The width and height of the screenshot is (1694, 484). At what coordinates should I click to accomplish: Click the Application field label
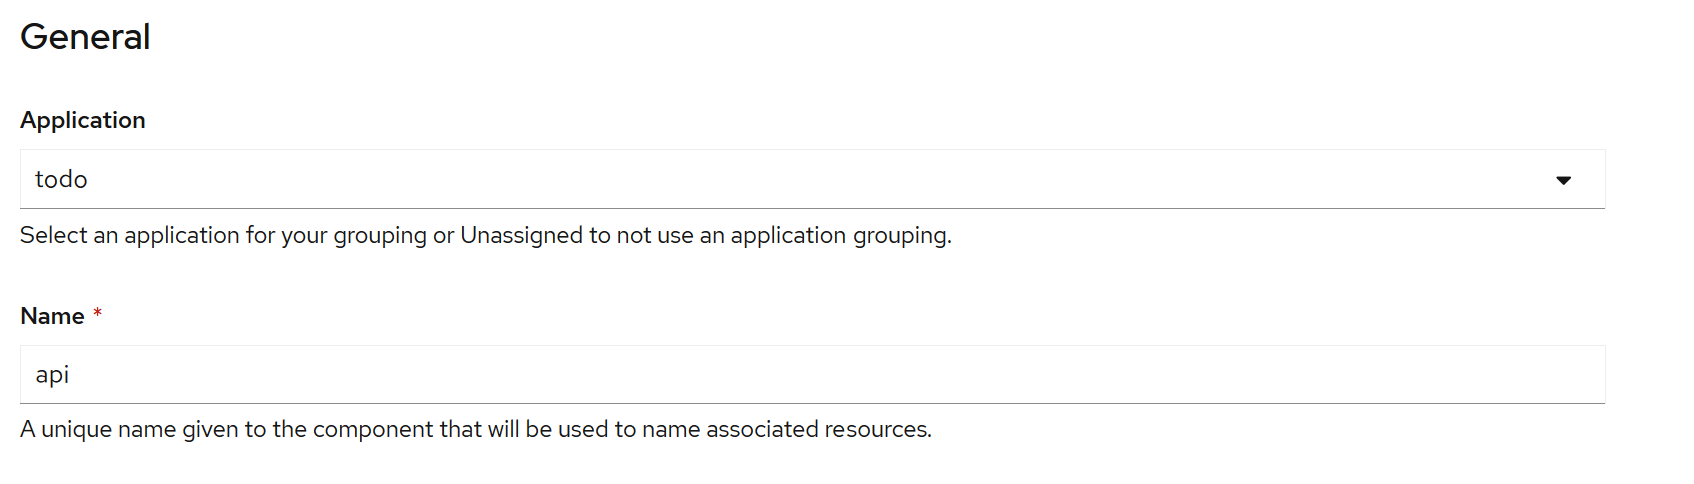83,120
